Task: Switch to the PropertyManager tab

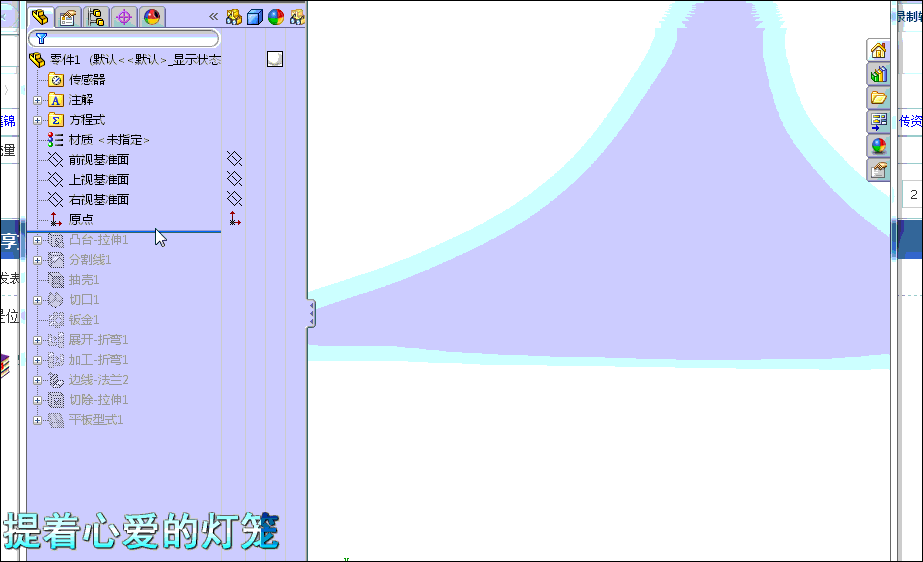Action: 68,17
